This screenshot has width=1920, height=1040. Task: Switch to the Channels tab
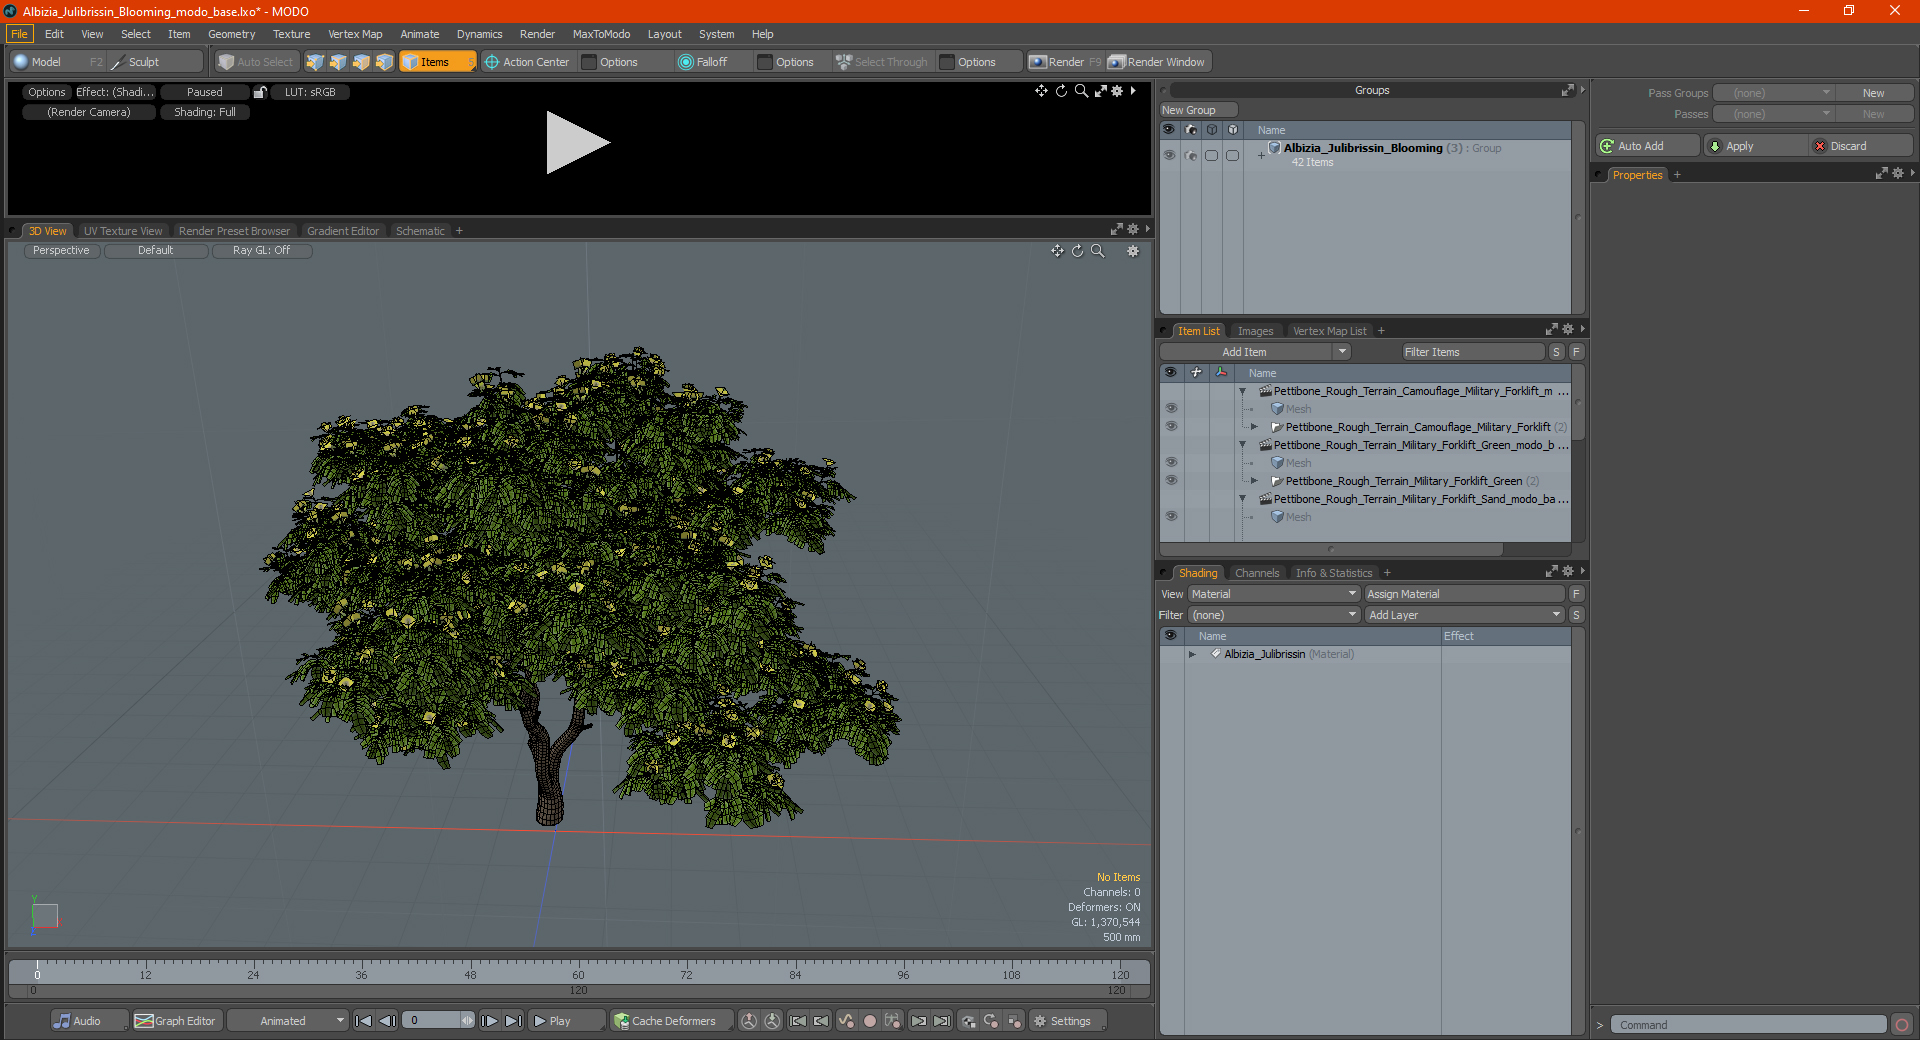coord(1256,573)
